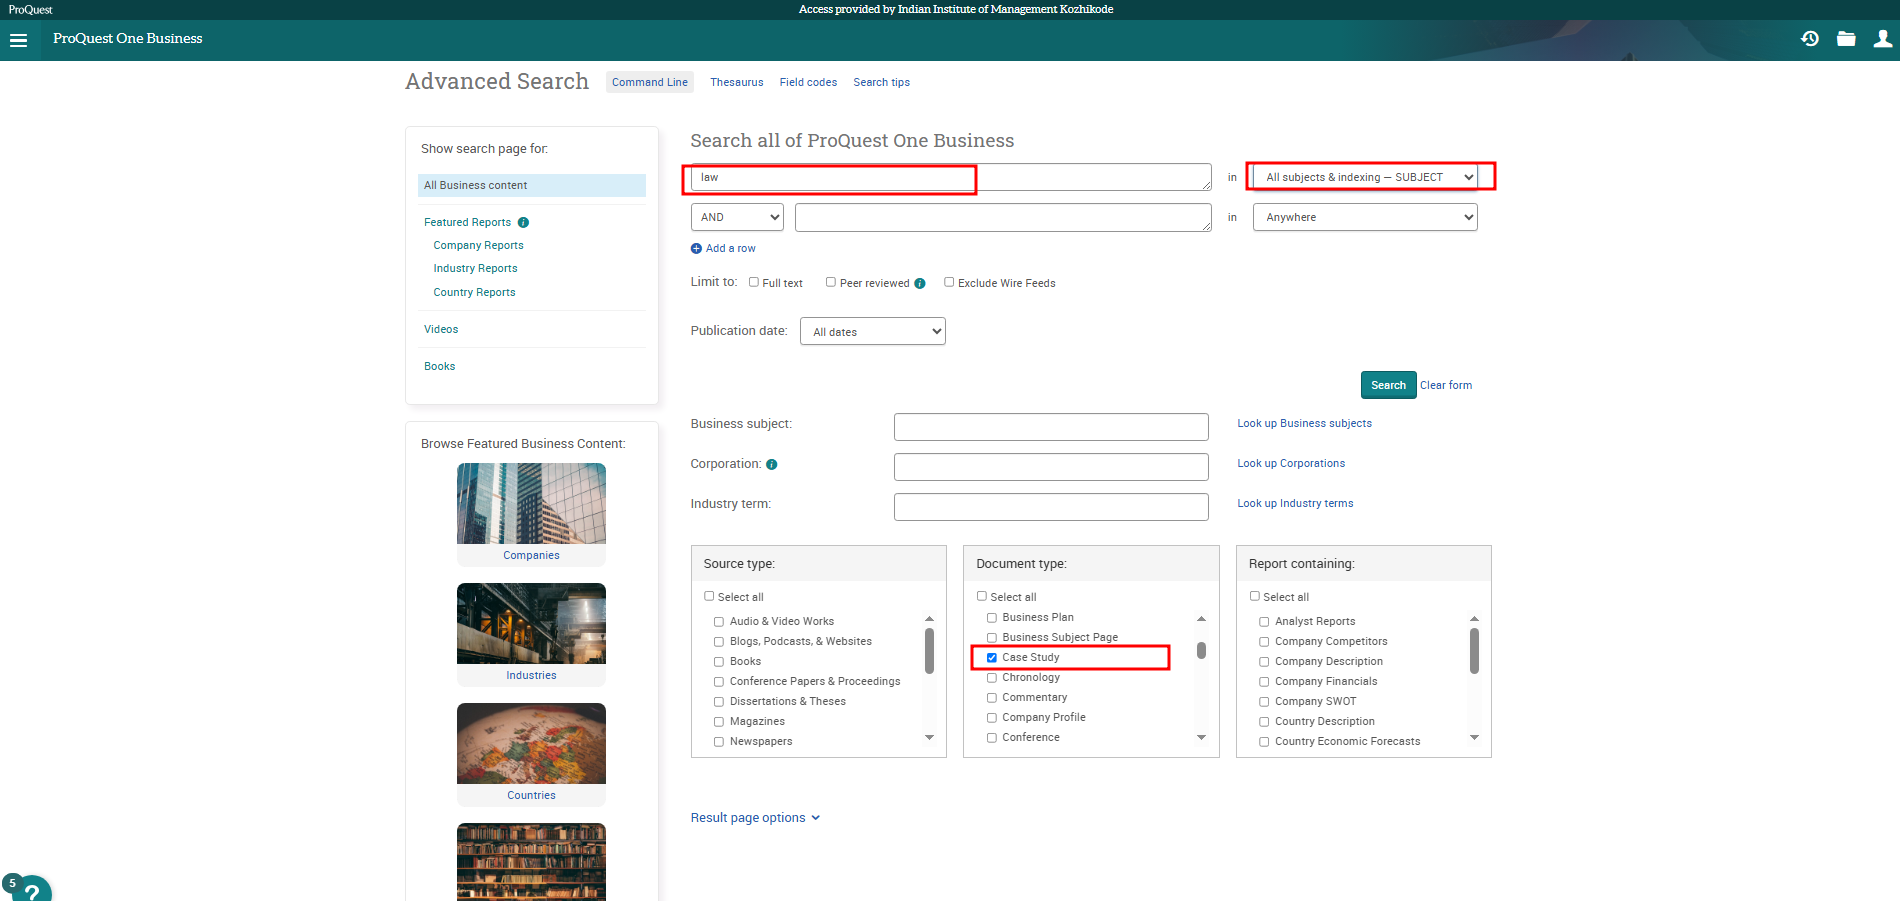1900x901 pixels.
Task: Click the Search button
Action: pos(1387,385)
